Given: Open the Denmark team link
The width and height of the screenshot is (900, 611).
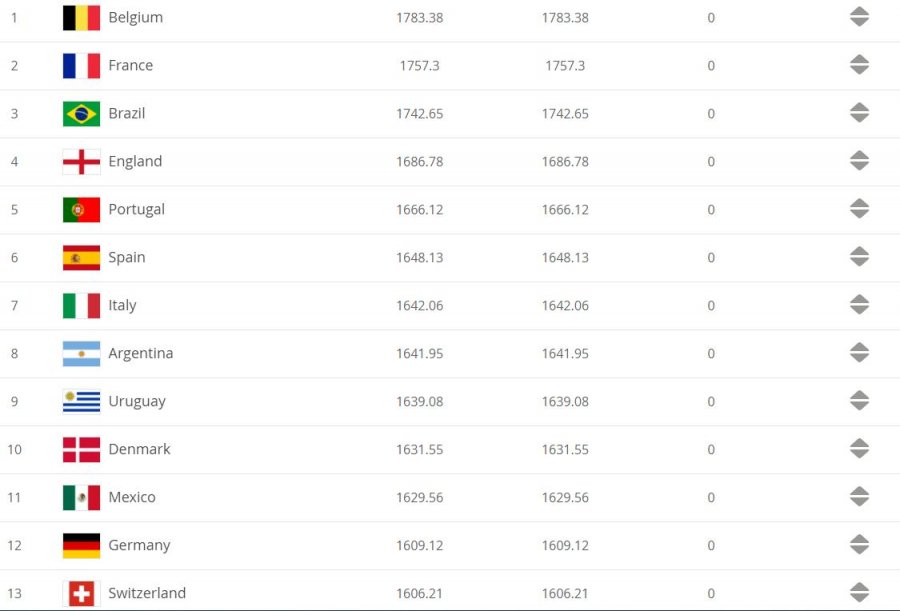Looking at the screenshot, I should click(139, 449).
